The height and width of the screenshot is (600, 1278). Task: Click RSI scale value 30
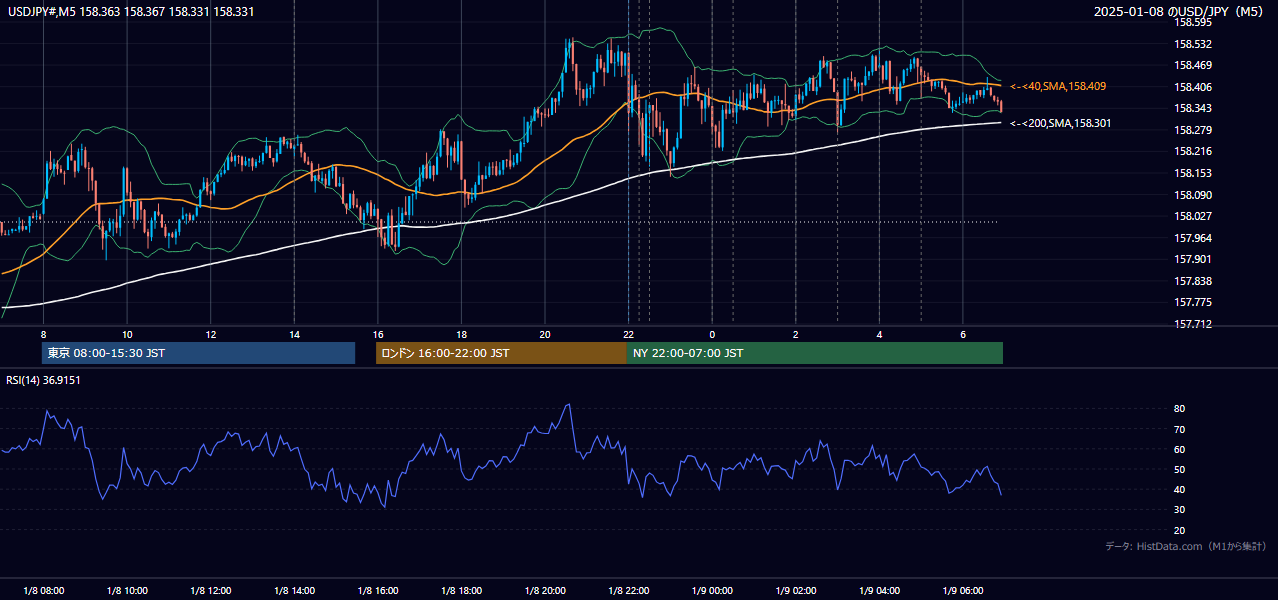point(1179,510)
